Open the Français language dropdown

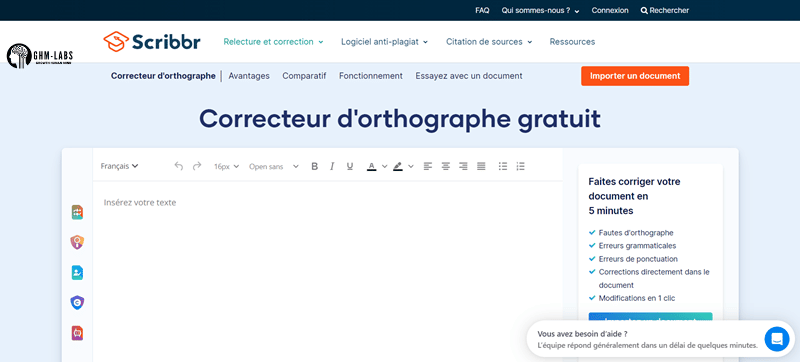click(x=119, y=166)
